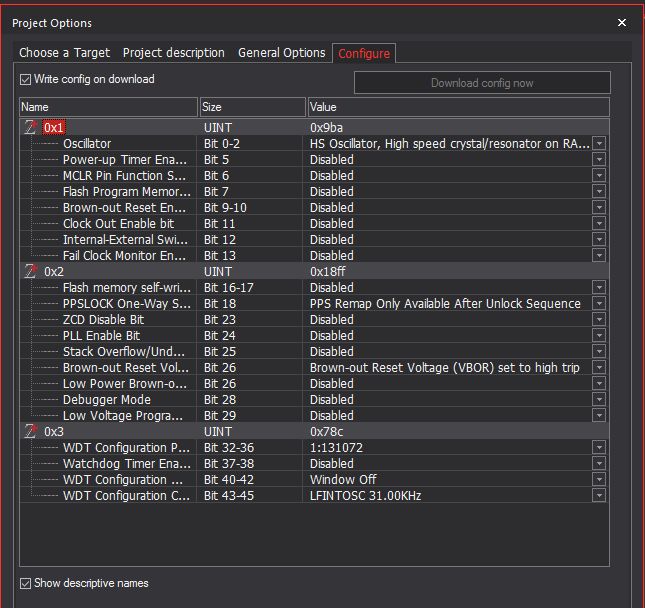Open Brown-out Reset Voltage dropdown
Viewport: 645px width, 608px height.
(599, 368)
